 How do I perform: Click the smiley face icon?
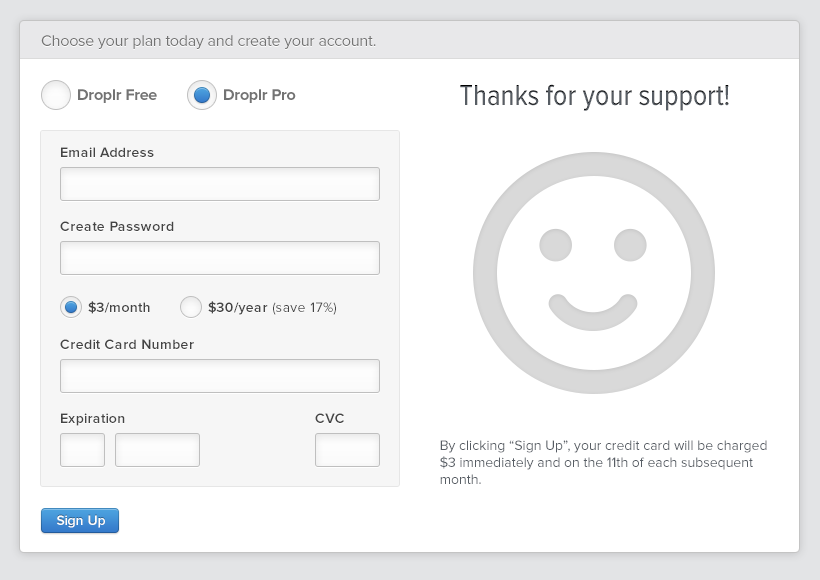(x=594, y=272)
